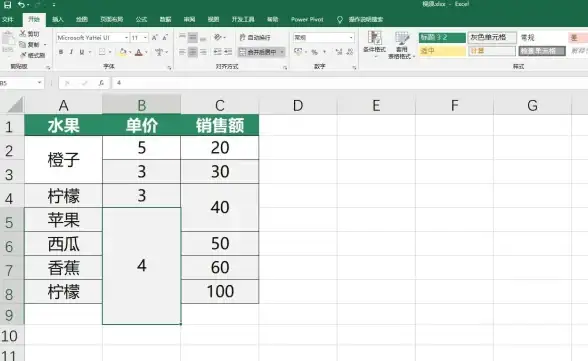The width and height of the screenshot is (588, 361).
Task: Switch to the Insert (插入) tab
Action: 58,19
